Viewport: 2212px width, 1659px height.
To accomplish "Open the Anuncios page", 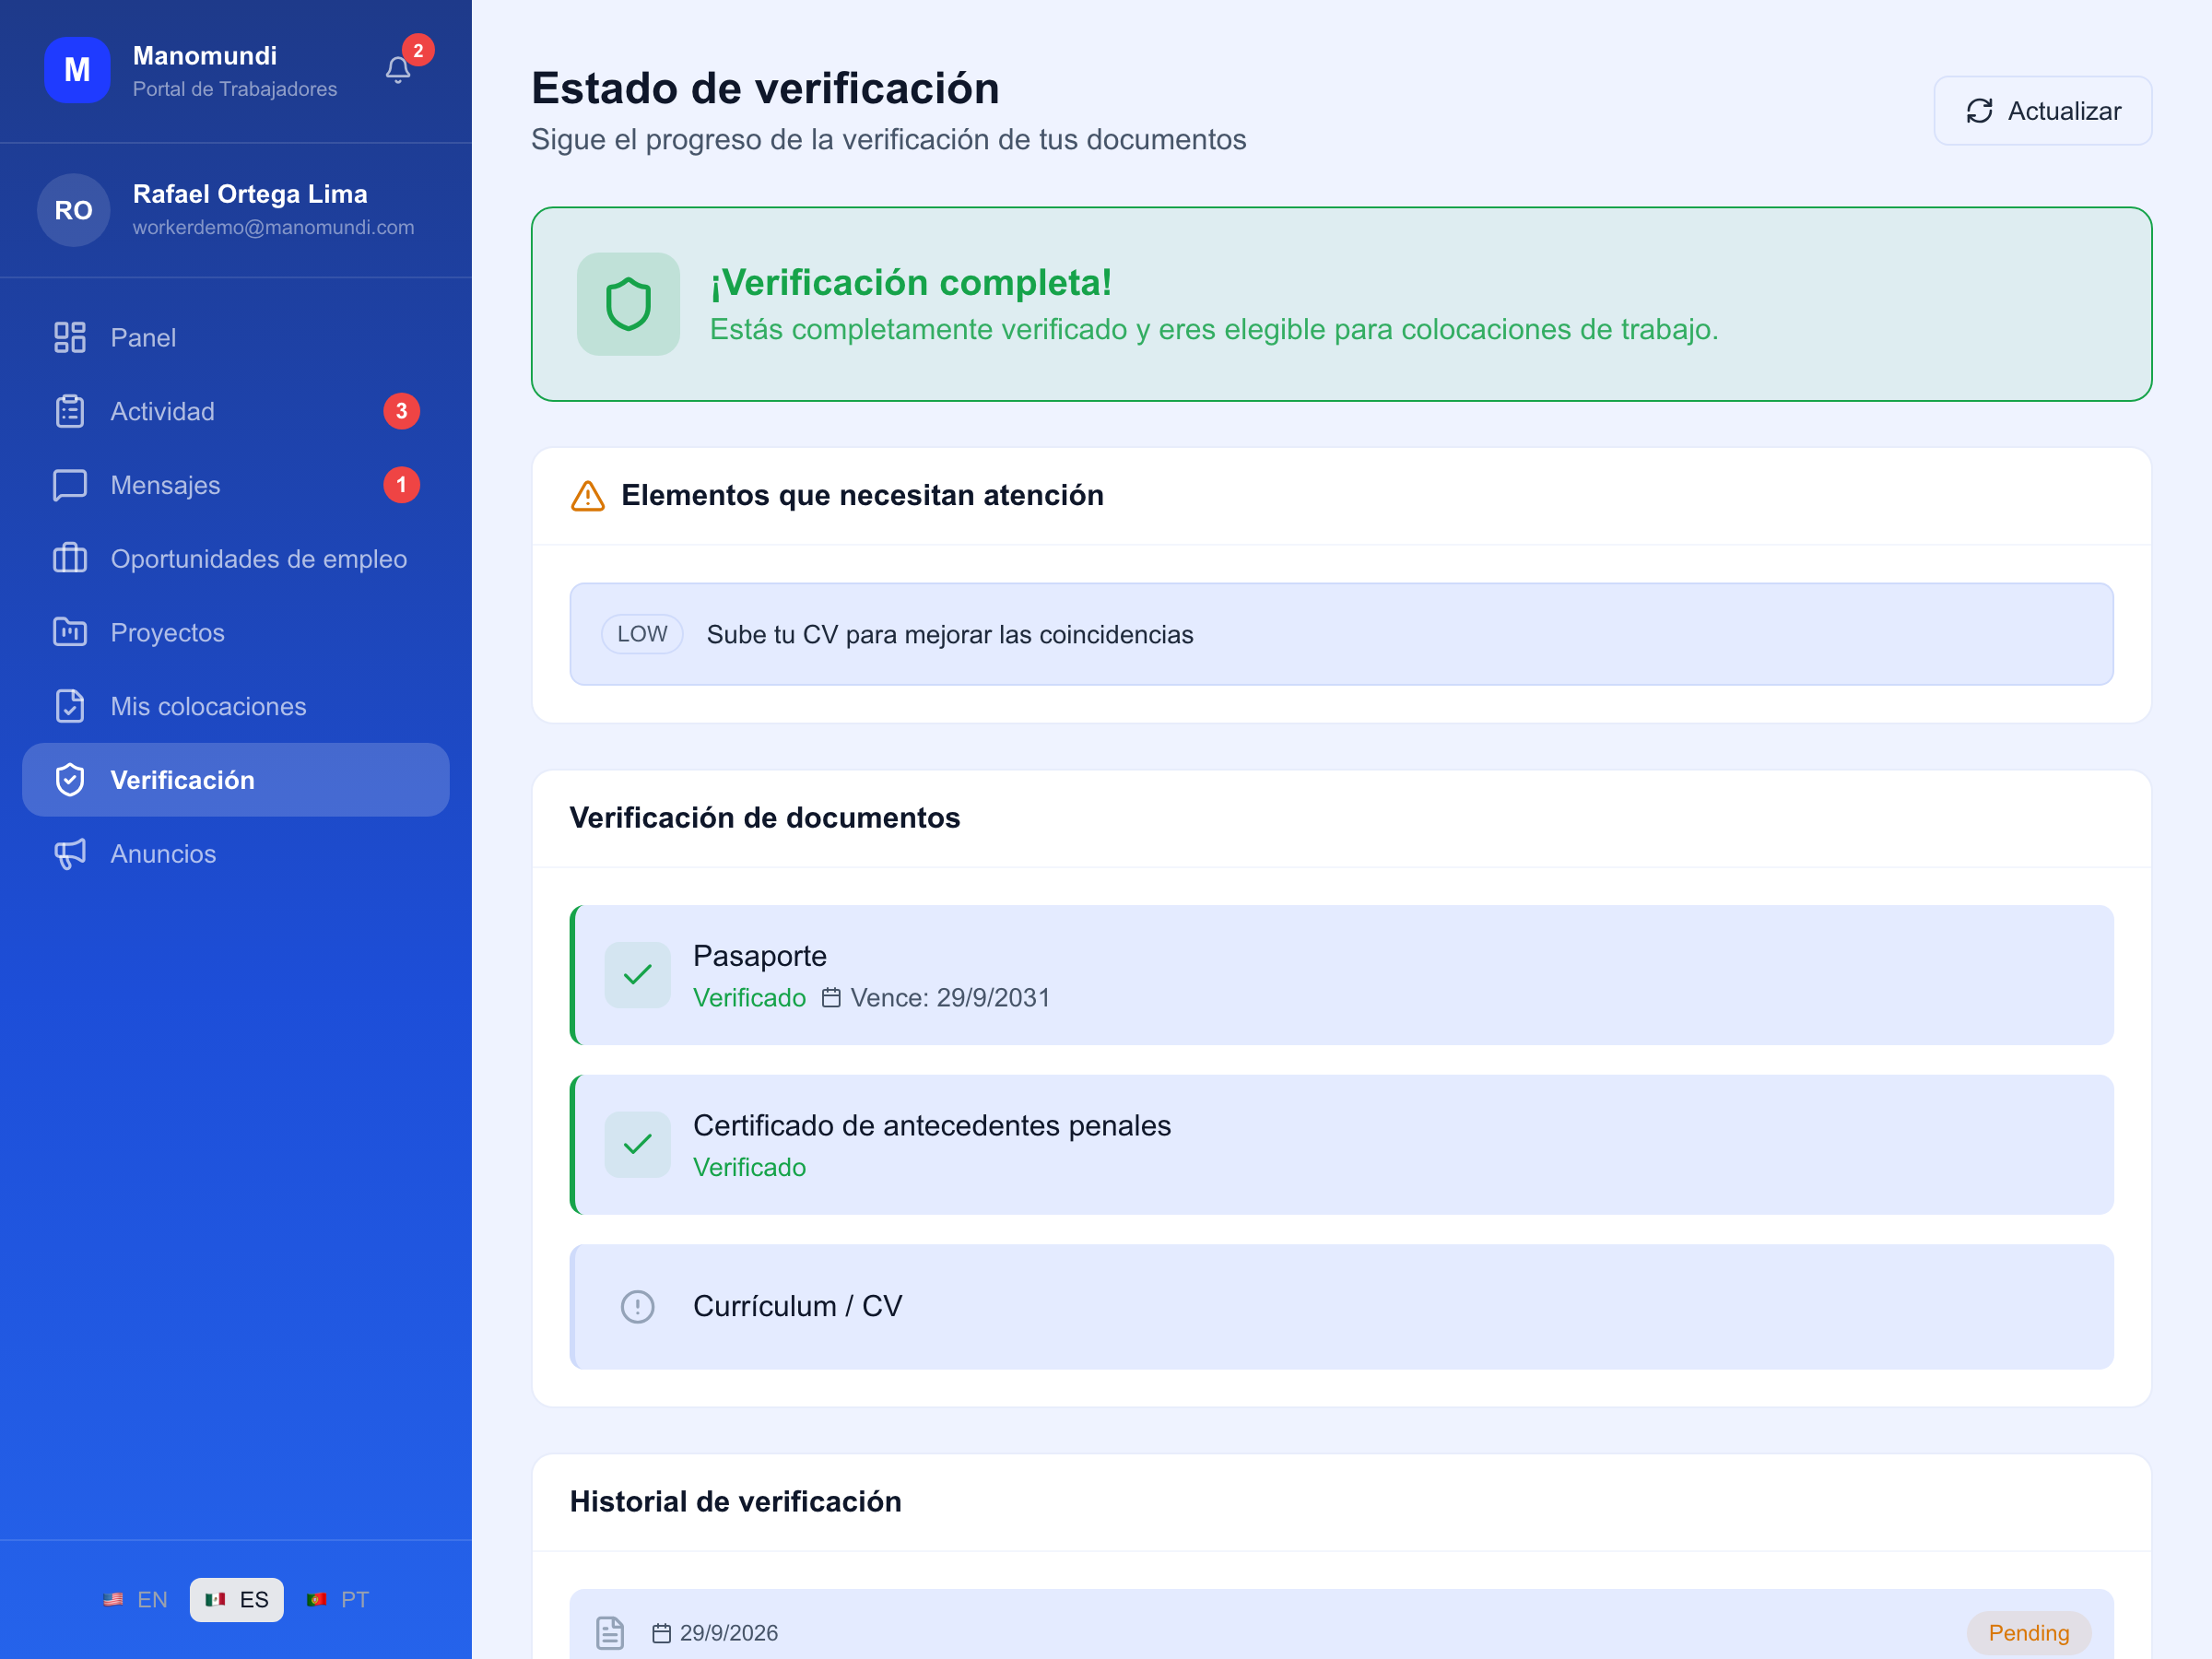I will (x=236, y=854).
